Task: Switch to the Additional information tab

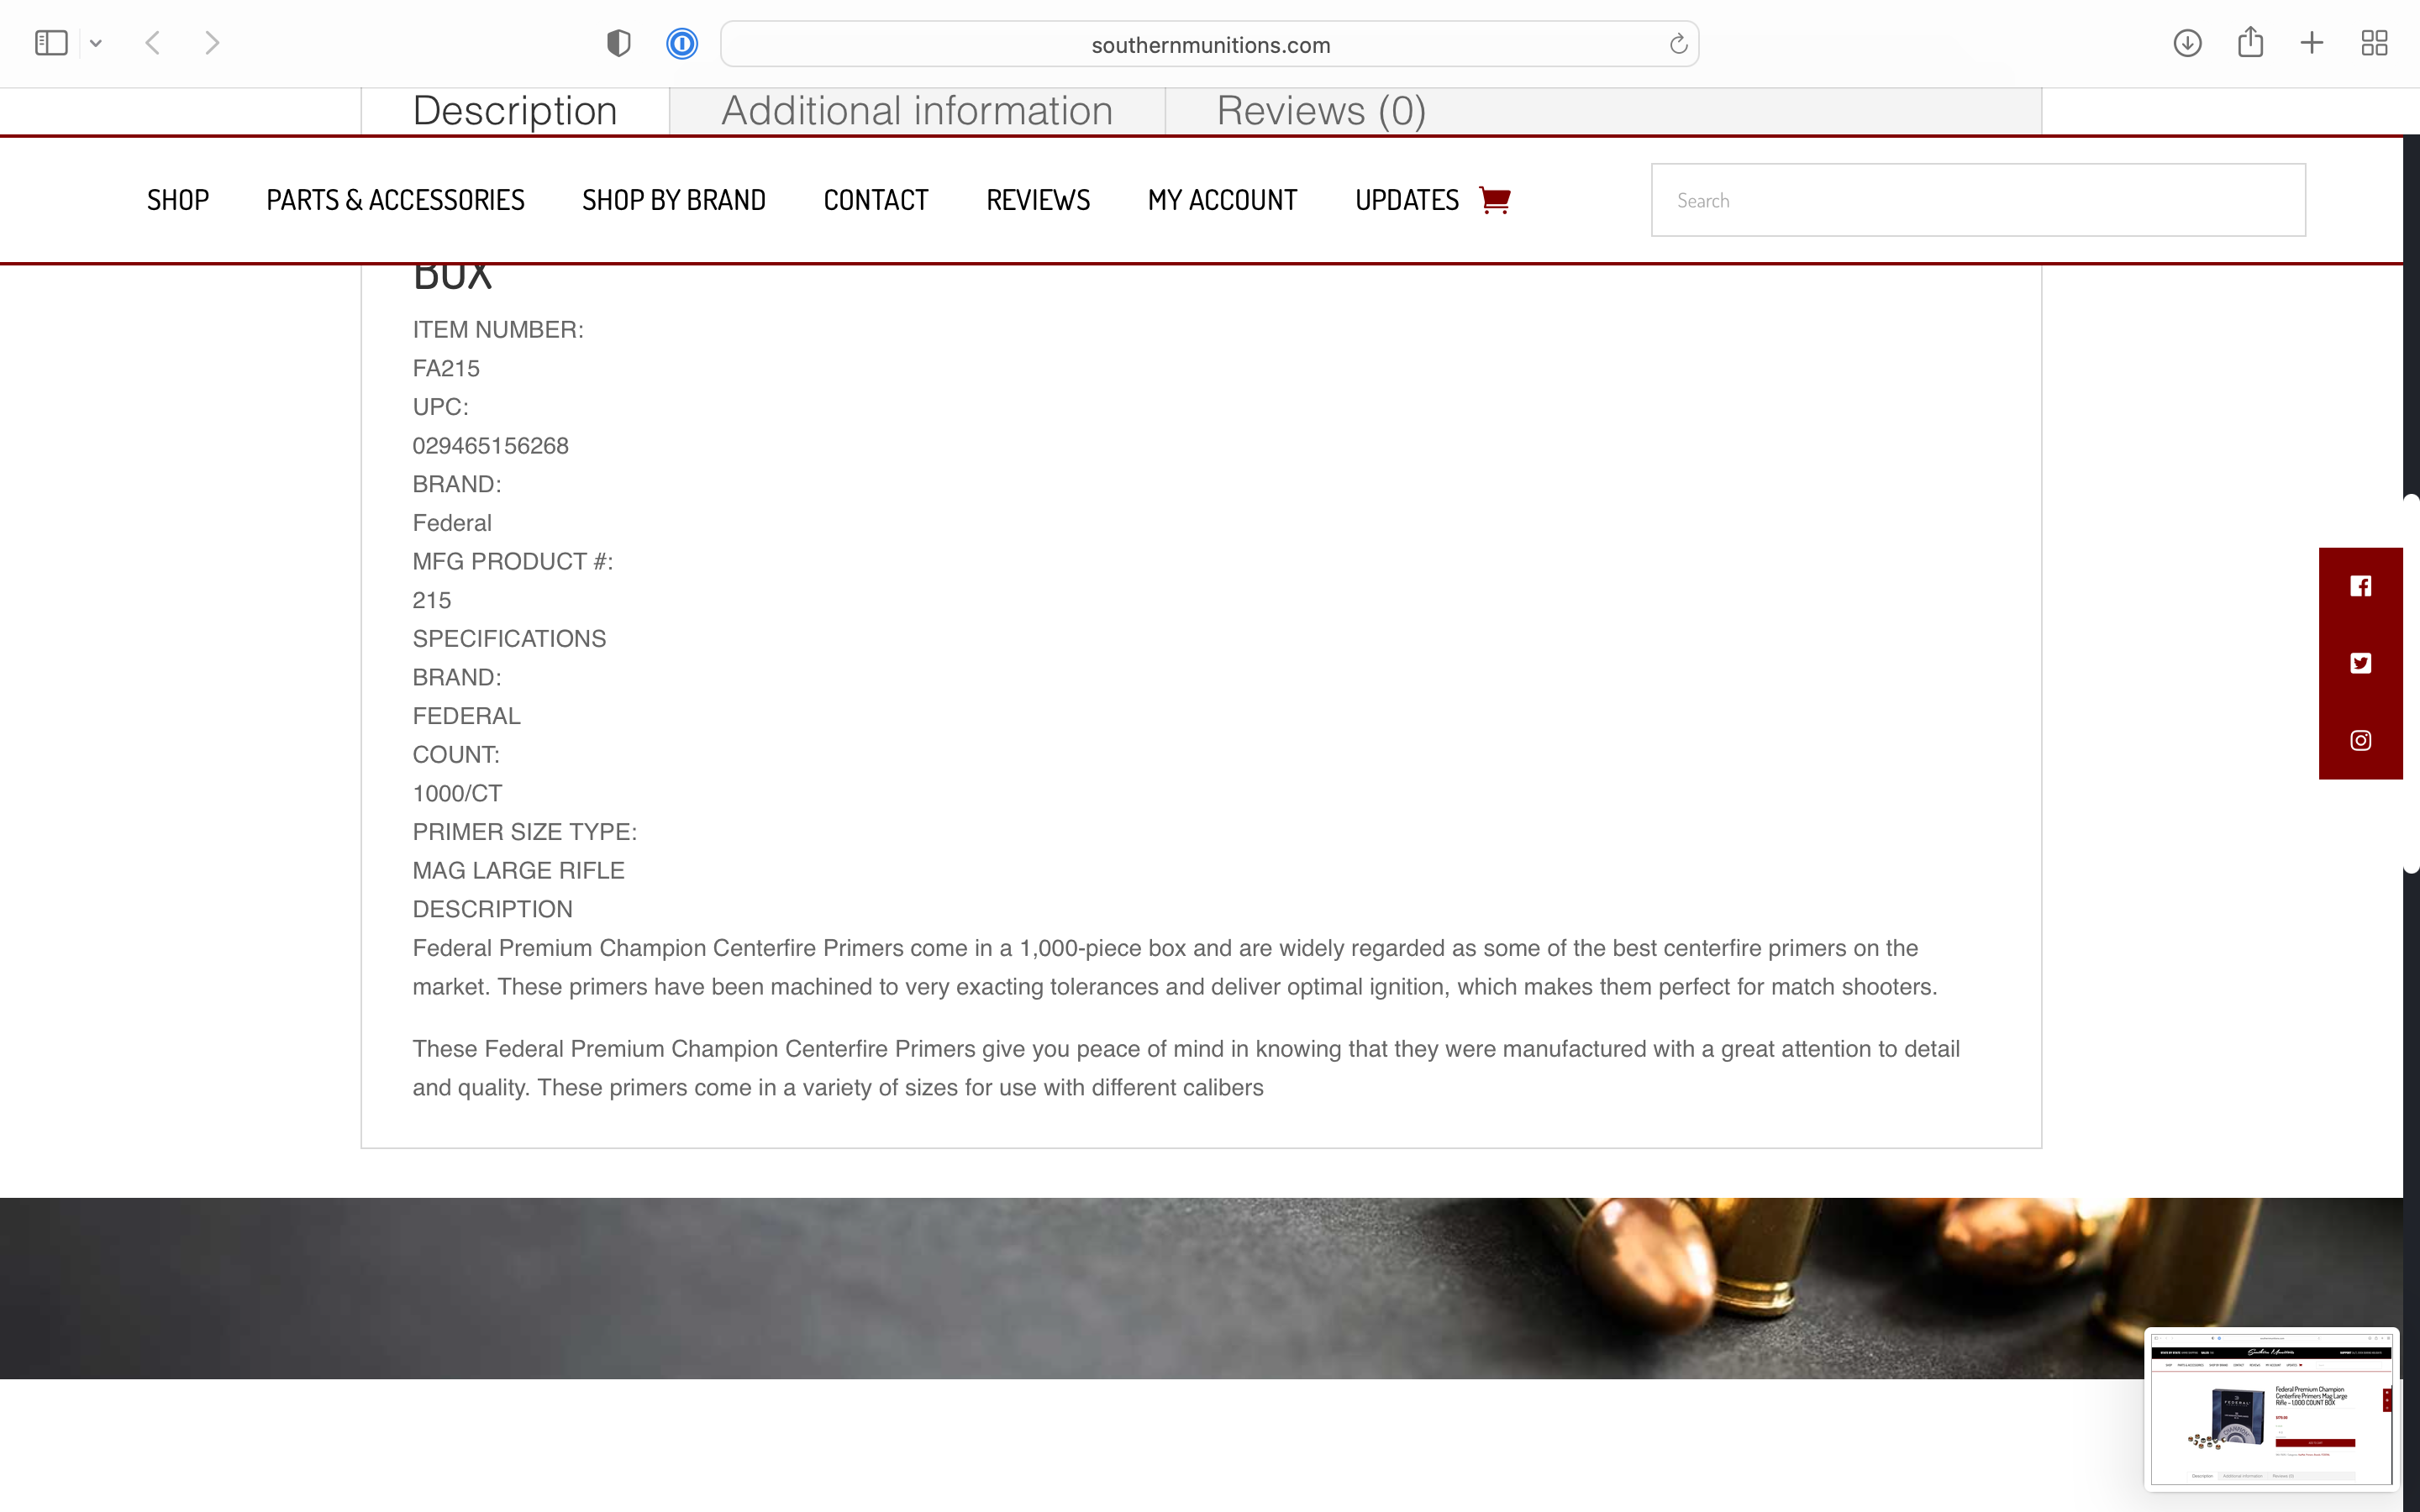Action: [x=917, y=110]
